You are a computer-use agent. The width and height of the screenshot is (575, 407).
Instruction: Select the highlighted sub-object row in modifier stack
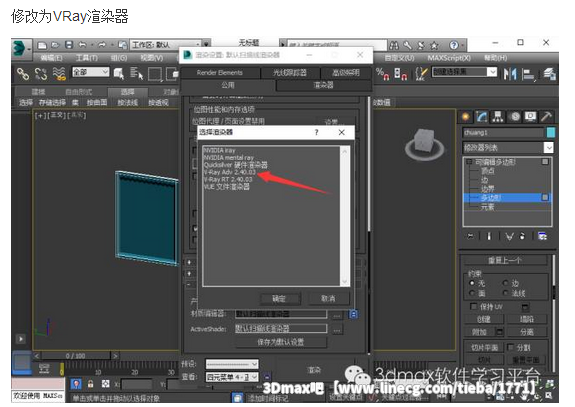(508, 198)
